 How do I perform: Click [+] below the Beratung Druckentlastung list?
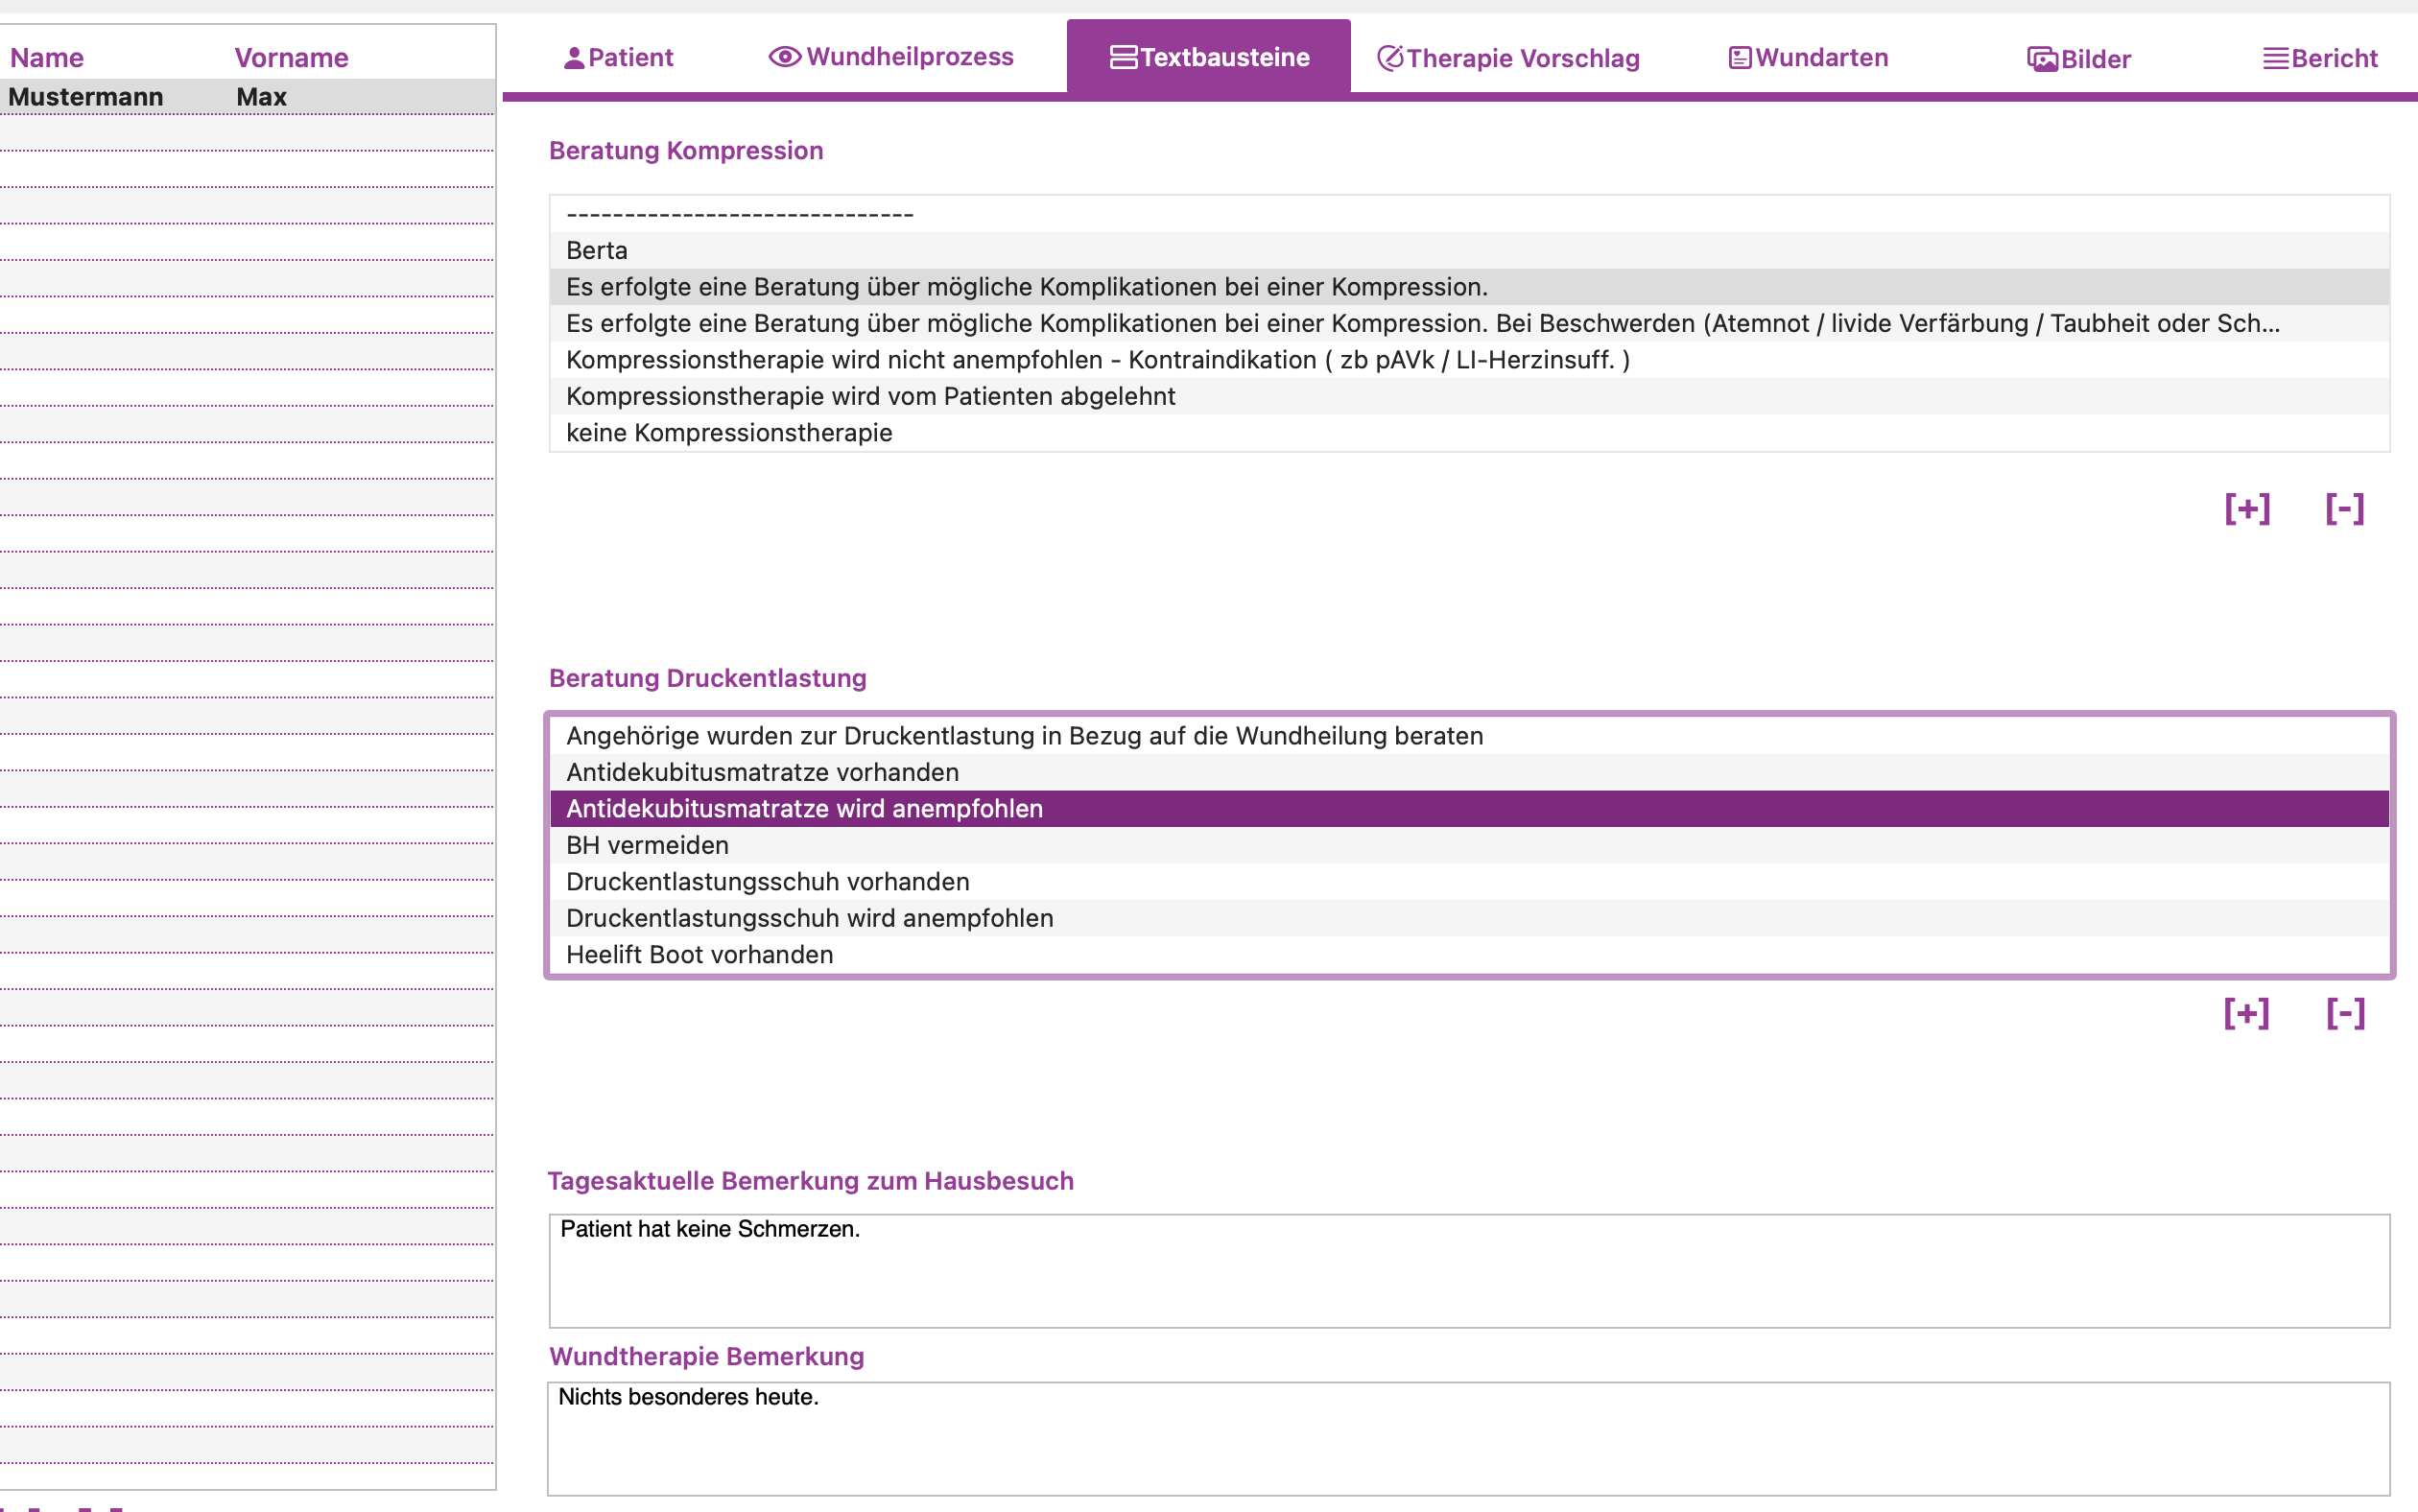point(2247,1013)
